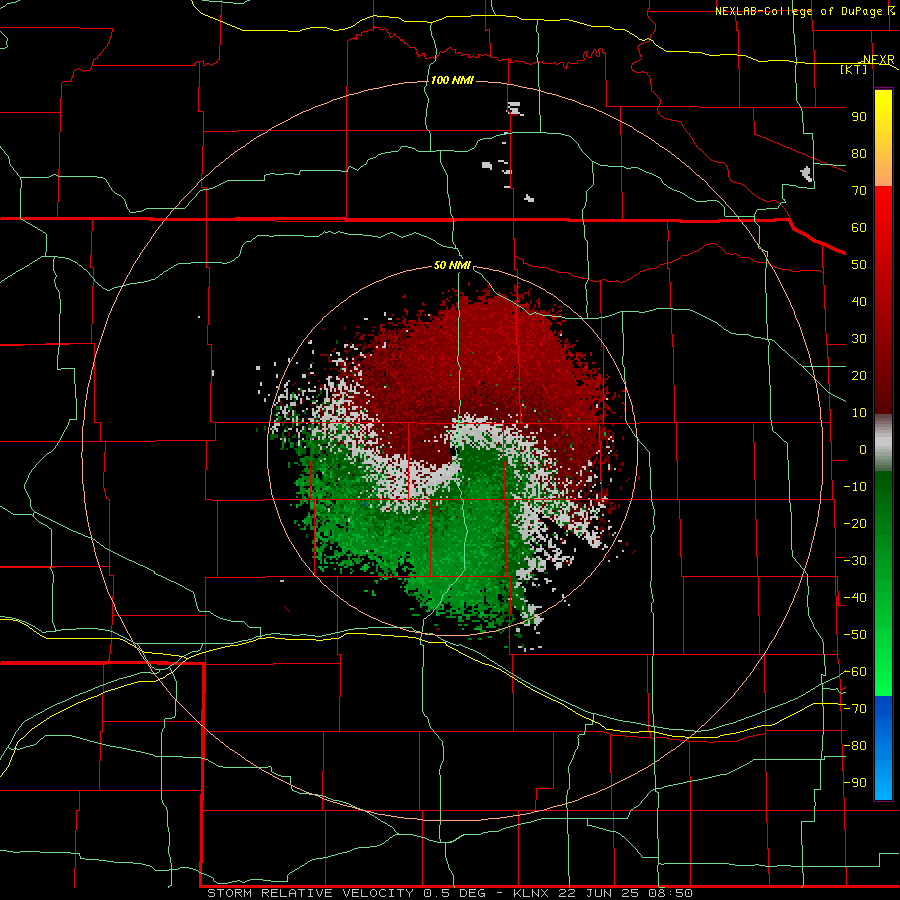
Task: Click the 60 value on the color scale
Action: pyautogui.click(x=859, y=227)
